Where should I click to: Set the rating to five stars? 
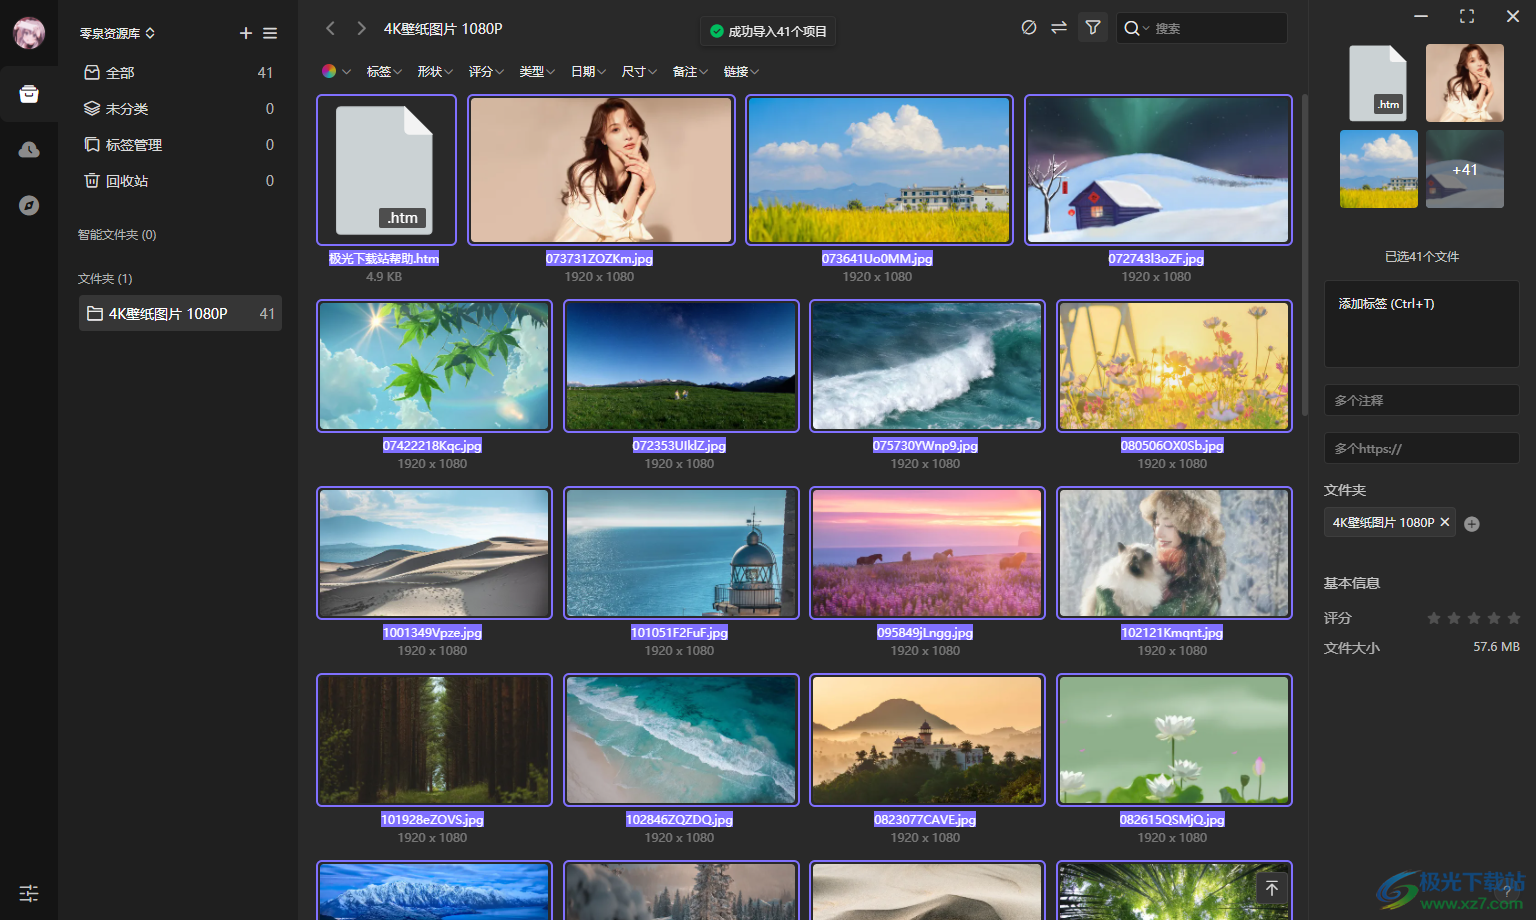coord(1514,618)
